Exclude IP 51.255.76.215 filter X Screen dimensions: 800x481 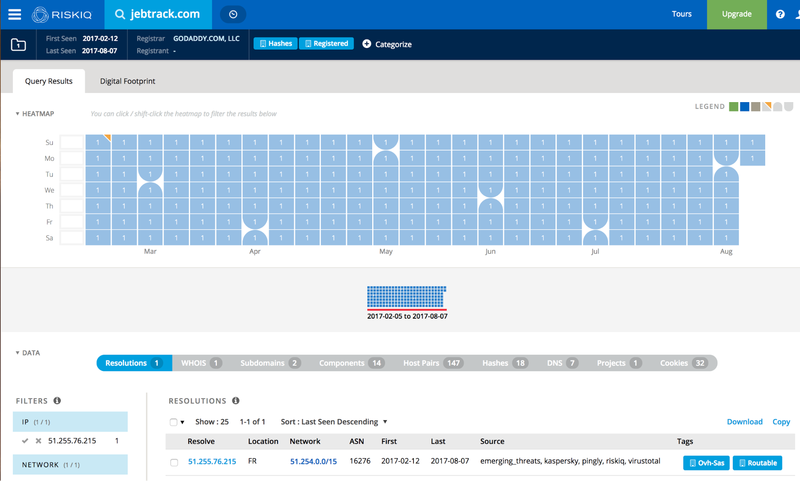[x=38, y=441]
